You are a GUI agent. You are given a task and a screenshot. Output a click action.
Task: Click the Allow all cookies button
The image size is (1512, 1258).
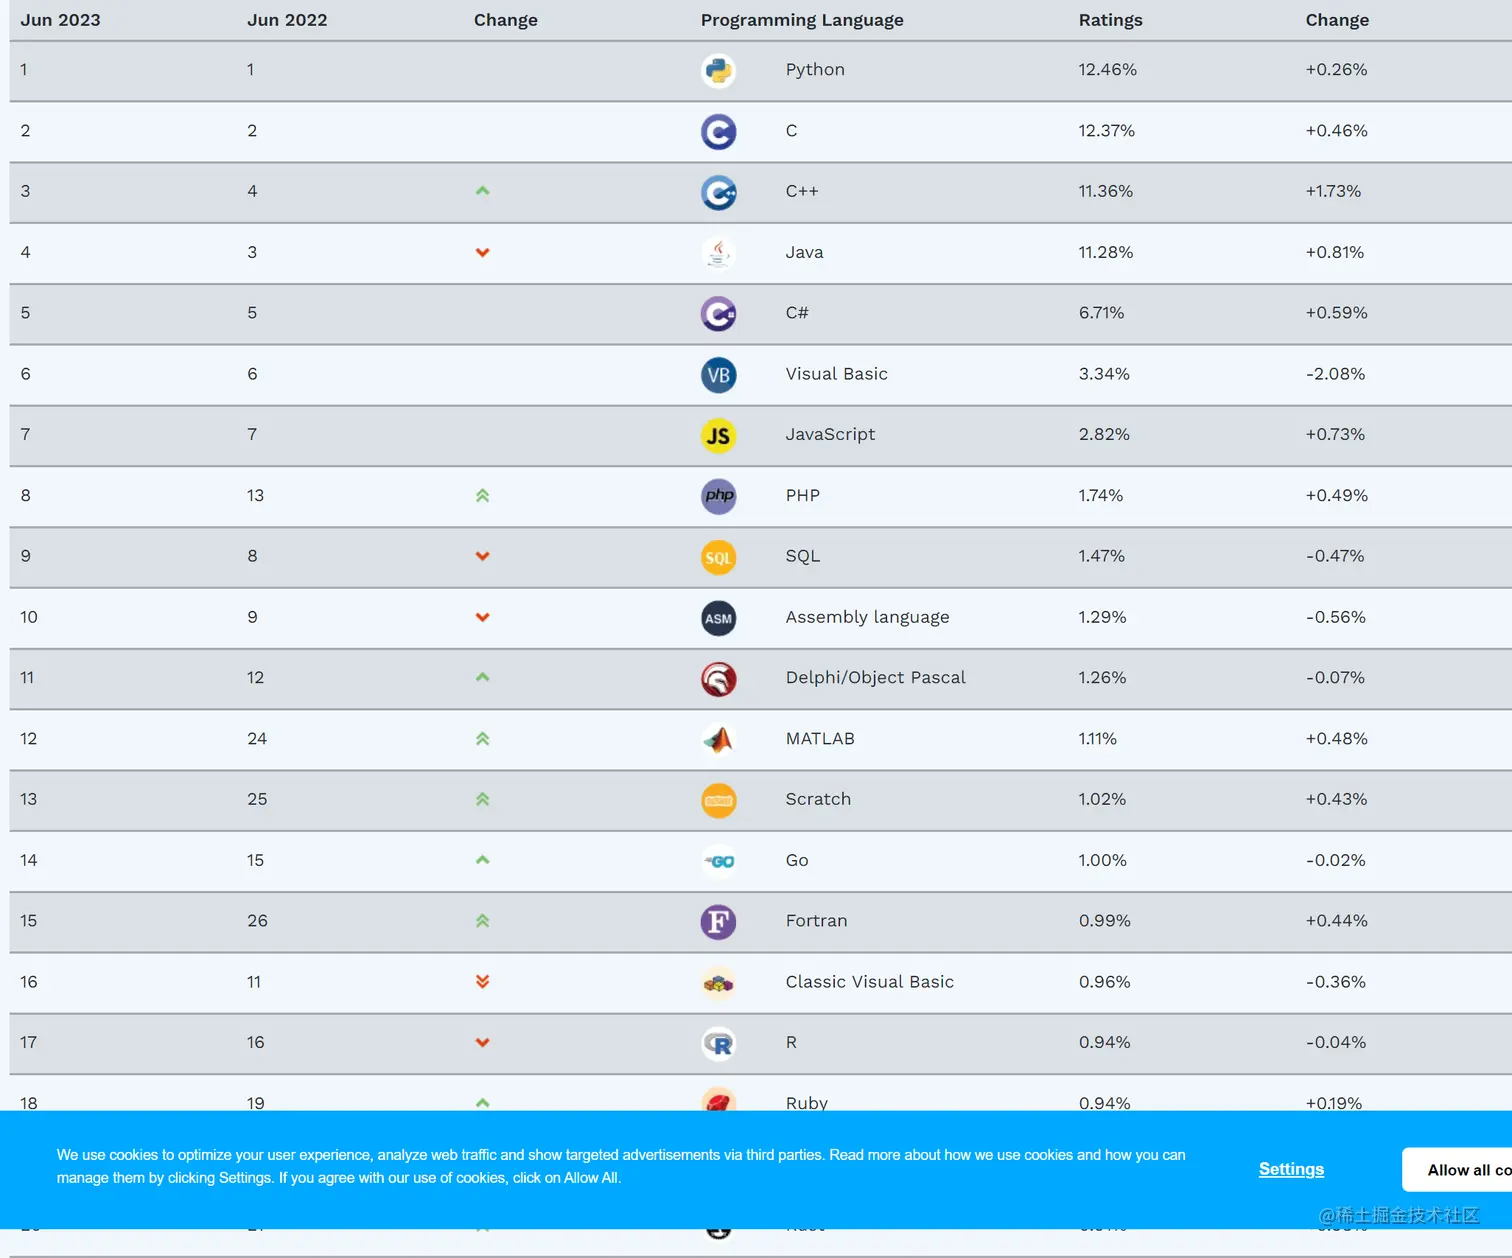pyautogui.click(x=1457, y=1170)
